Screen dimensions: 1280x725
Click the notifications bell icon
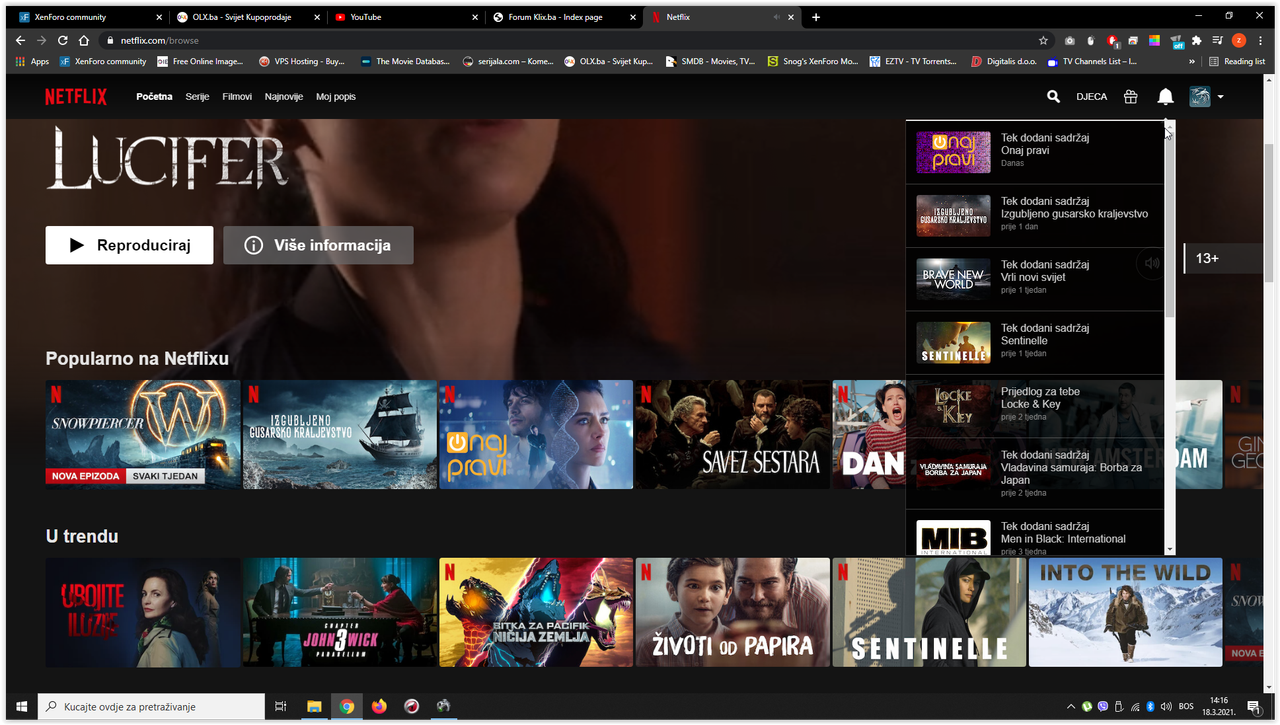[x=1166, y=97]
